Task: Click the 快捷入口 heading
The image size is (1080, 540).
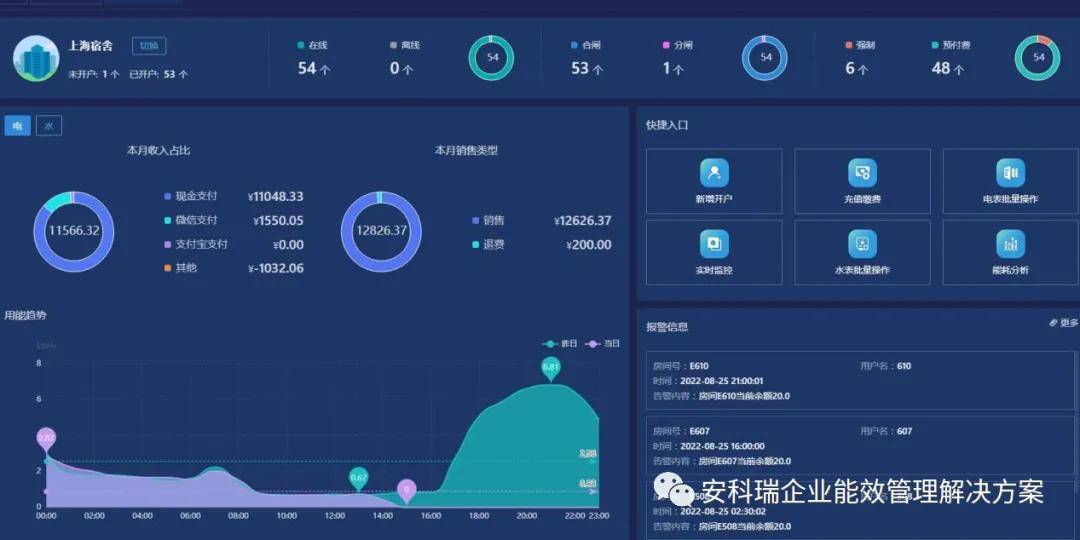Action: pos(667,126)
